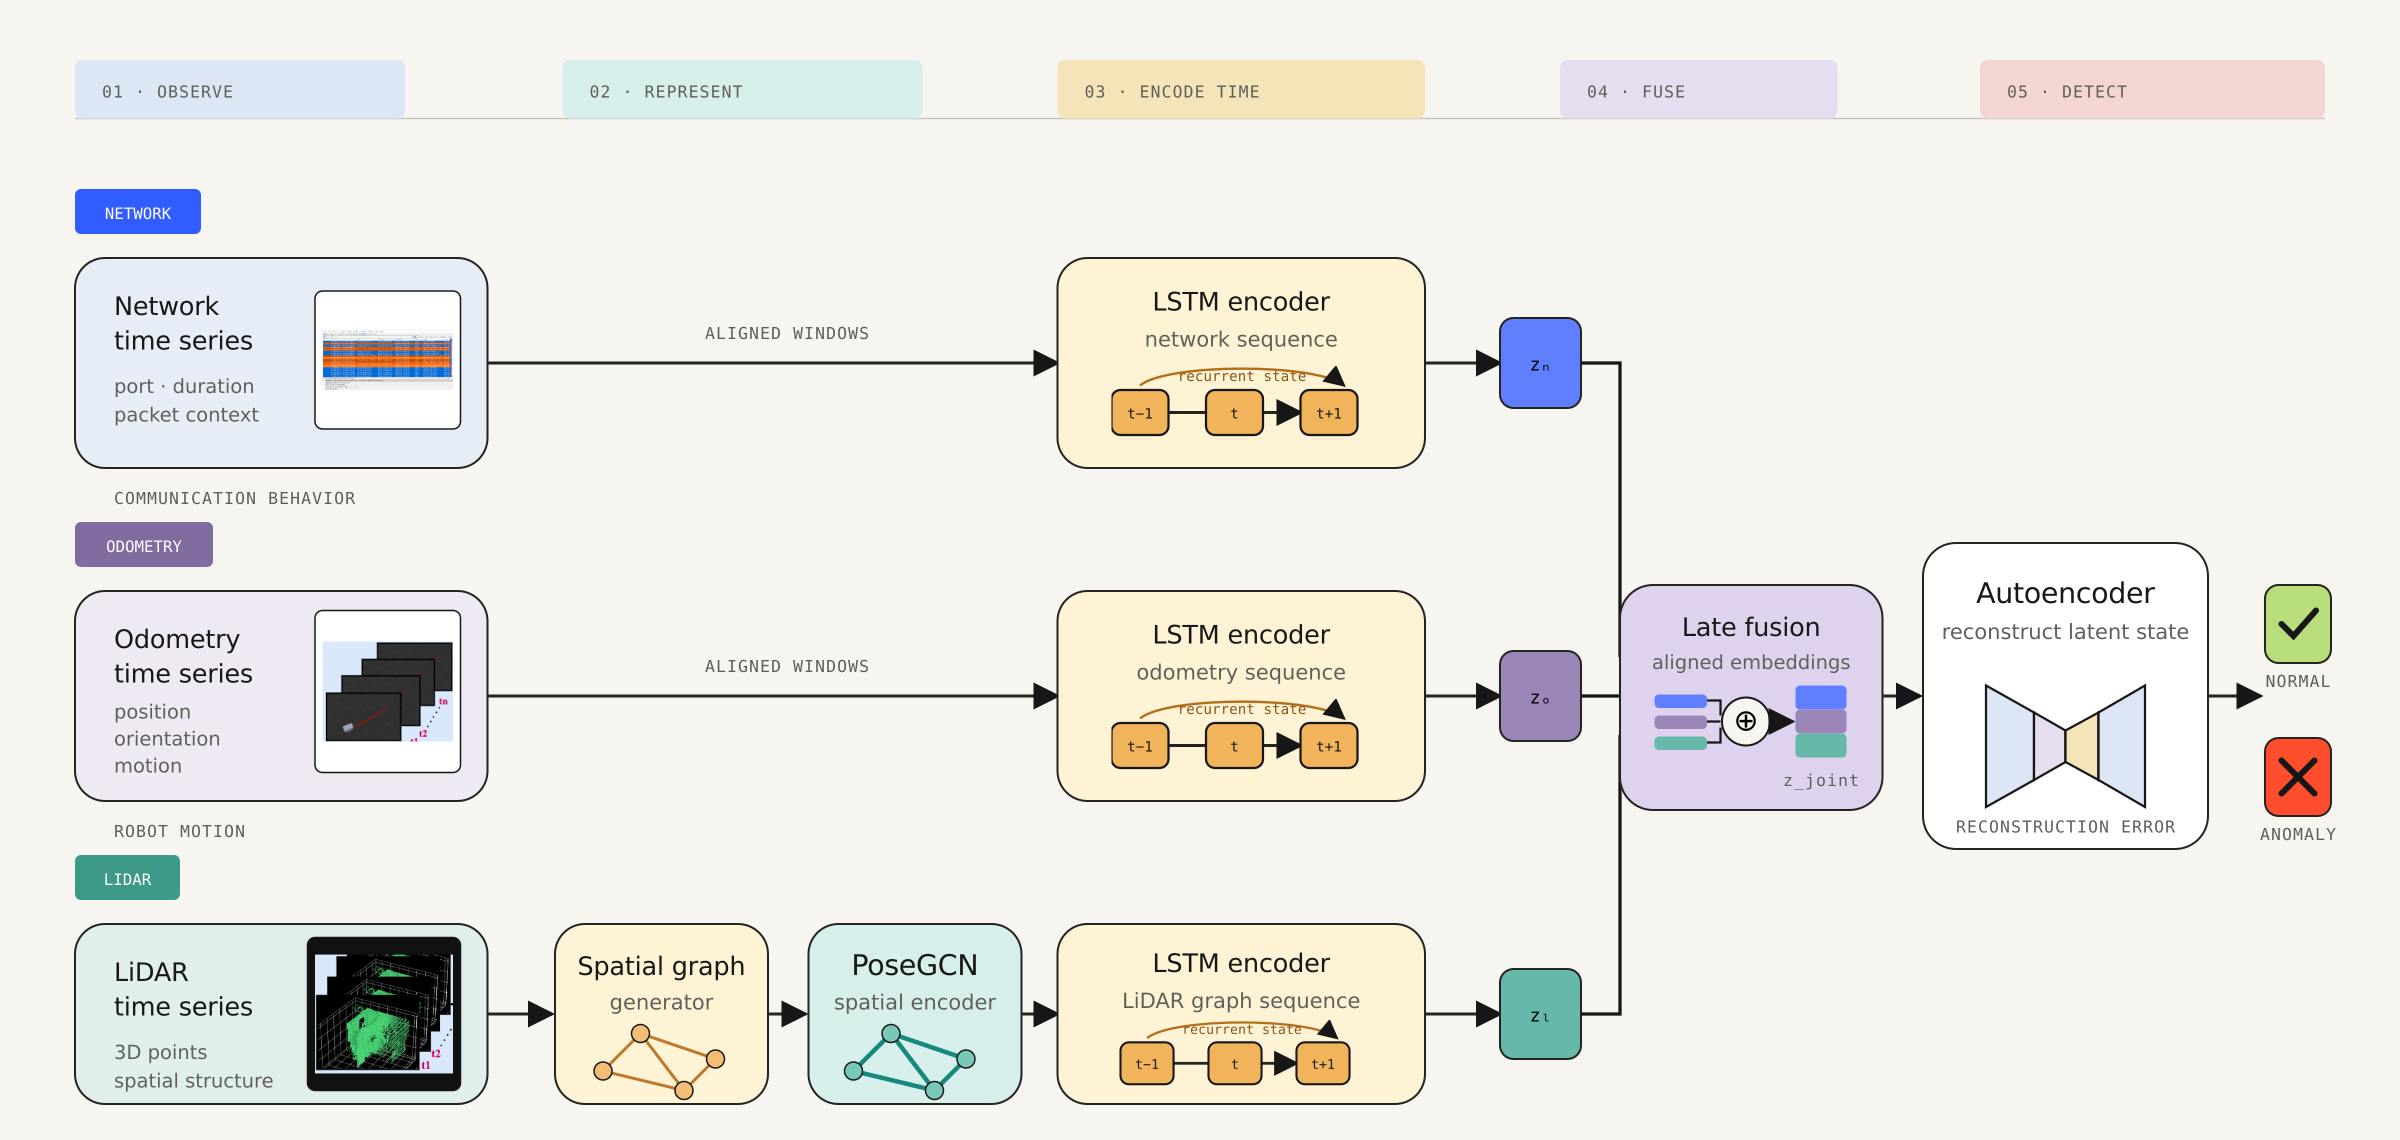Click the LSTM encoder network sequence title
This screenshot has width=2400, height=1140.
1241,319
